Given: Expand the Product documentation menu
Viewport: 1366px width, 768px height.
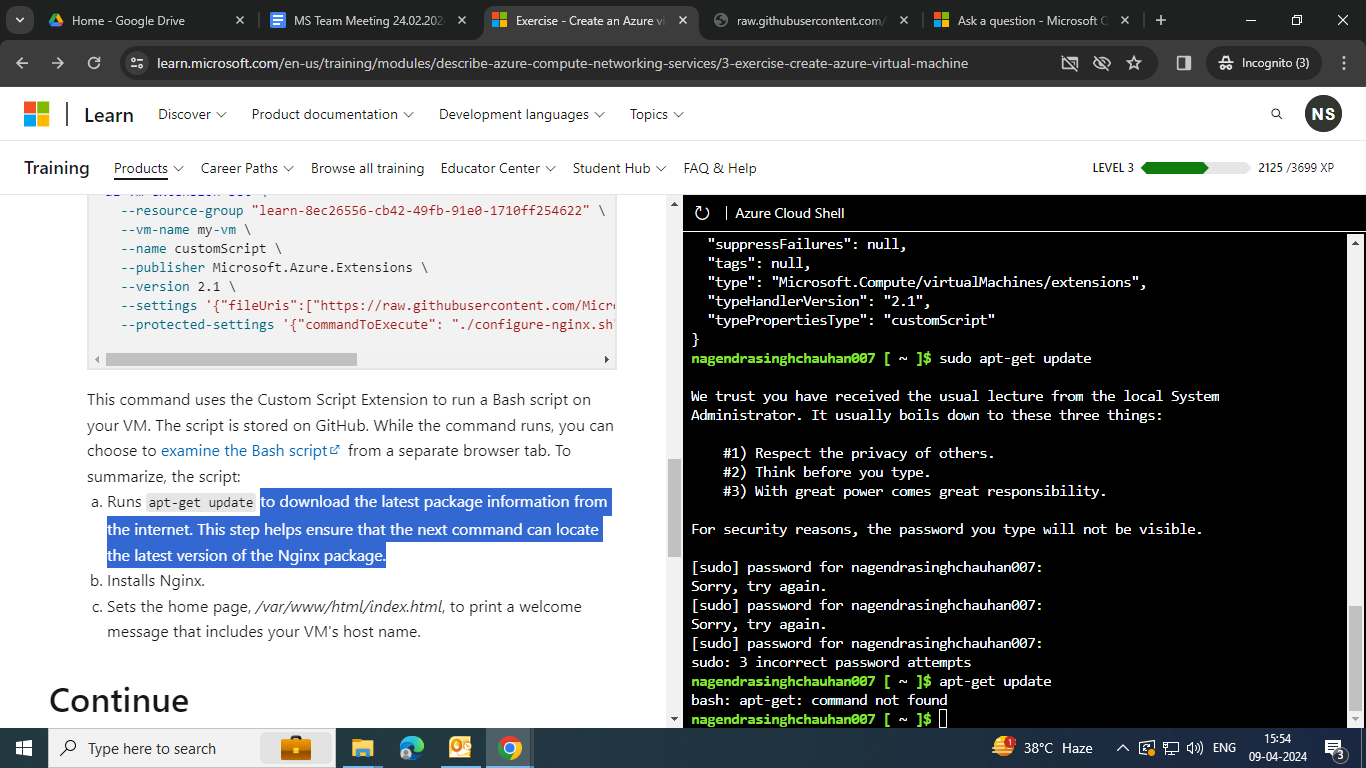Looking at the screenshot, I should tap(333, 114).
